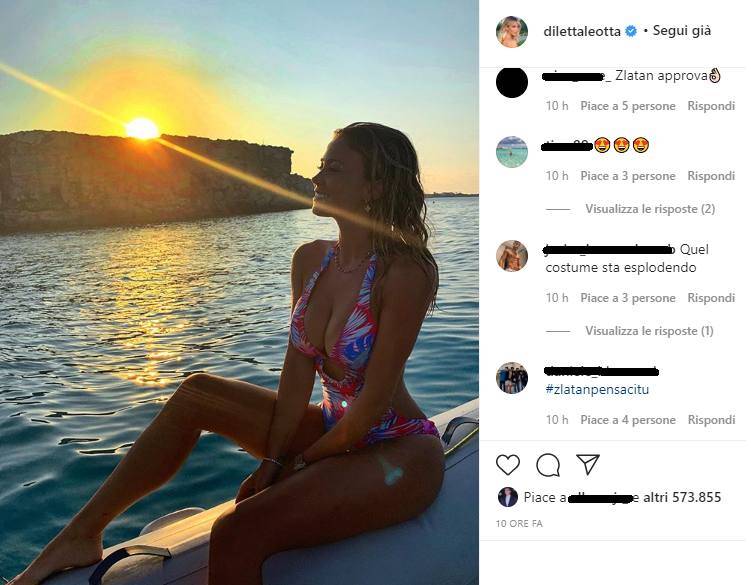View 'Piace a 4 persone' likes list
Image resolution: width=751 pixels, height=585 pixels.
[x=628, y=420]
